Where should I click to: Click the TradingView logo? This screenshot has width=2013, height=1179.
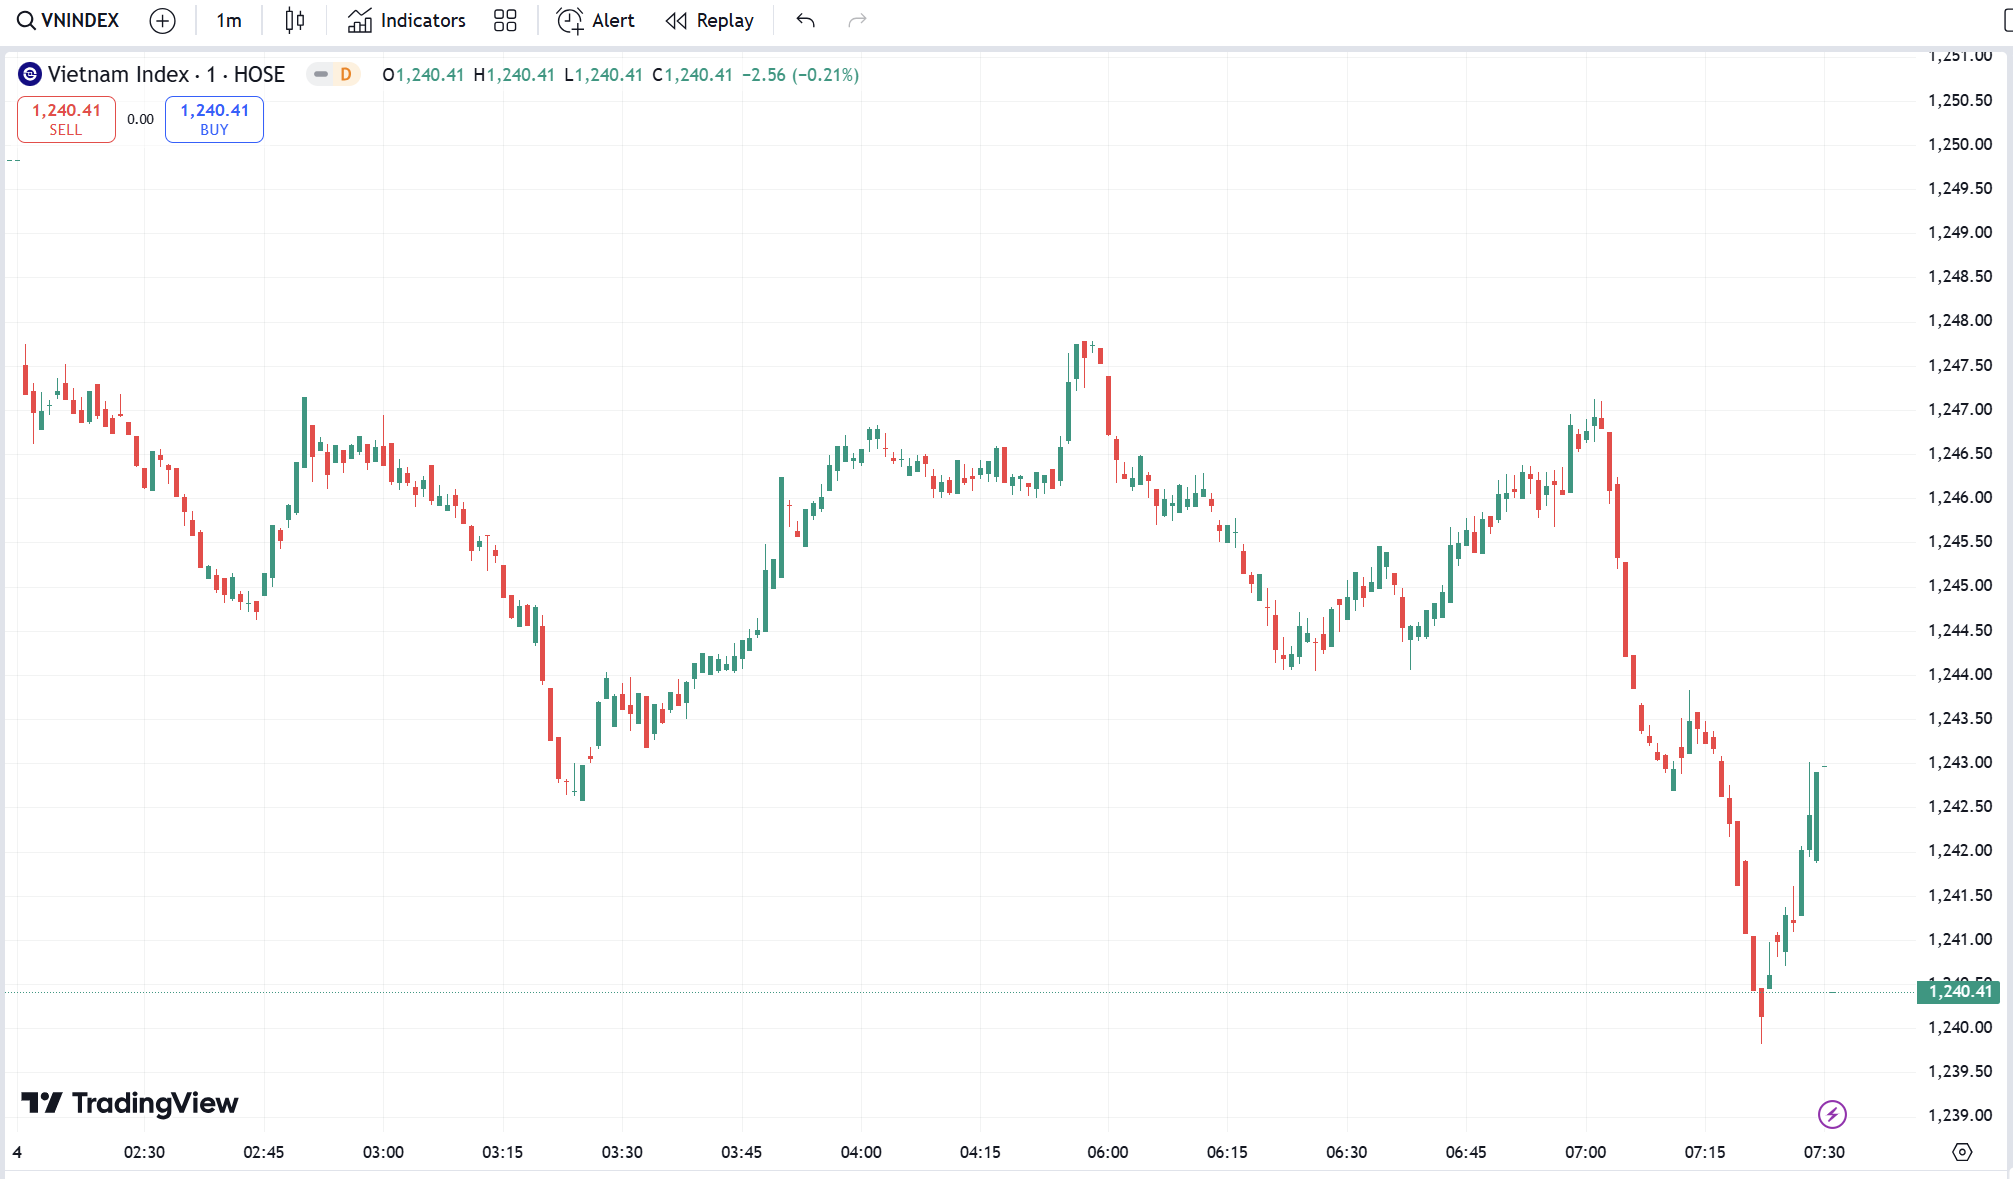click(x=130, y=1103)
